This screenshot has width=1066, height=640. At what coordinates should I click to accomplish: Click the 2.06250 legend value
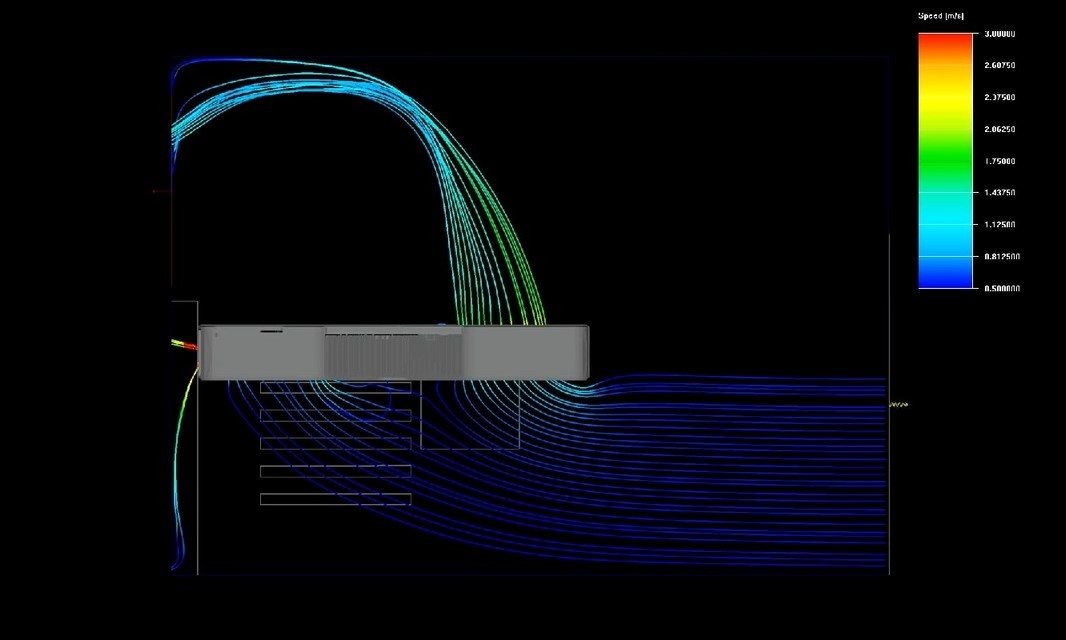(x=999, y=129)
